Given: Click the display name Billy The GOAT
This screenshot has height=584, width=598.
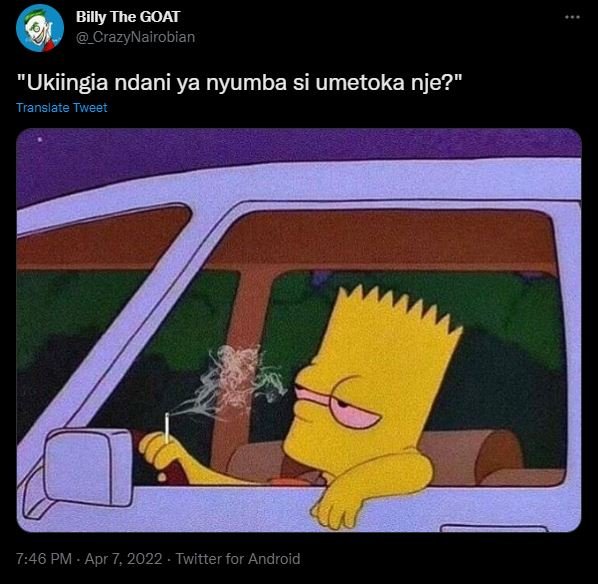Looking at the screenshot, I should click(128, 17).
